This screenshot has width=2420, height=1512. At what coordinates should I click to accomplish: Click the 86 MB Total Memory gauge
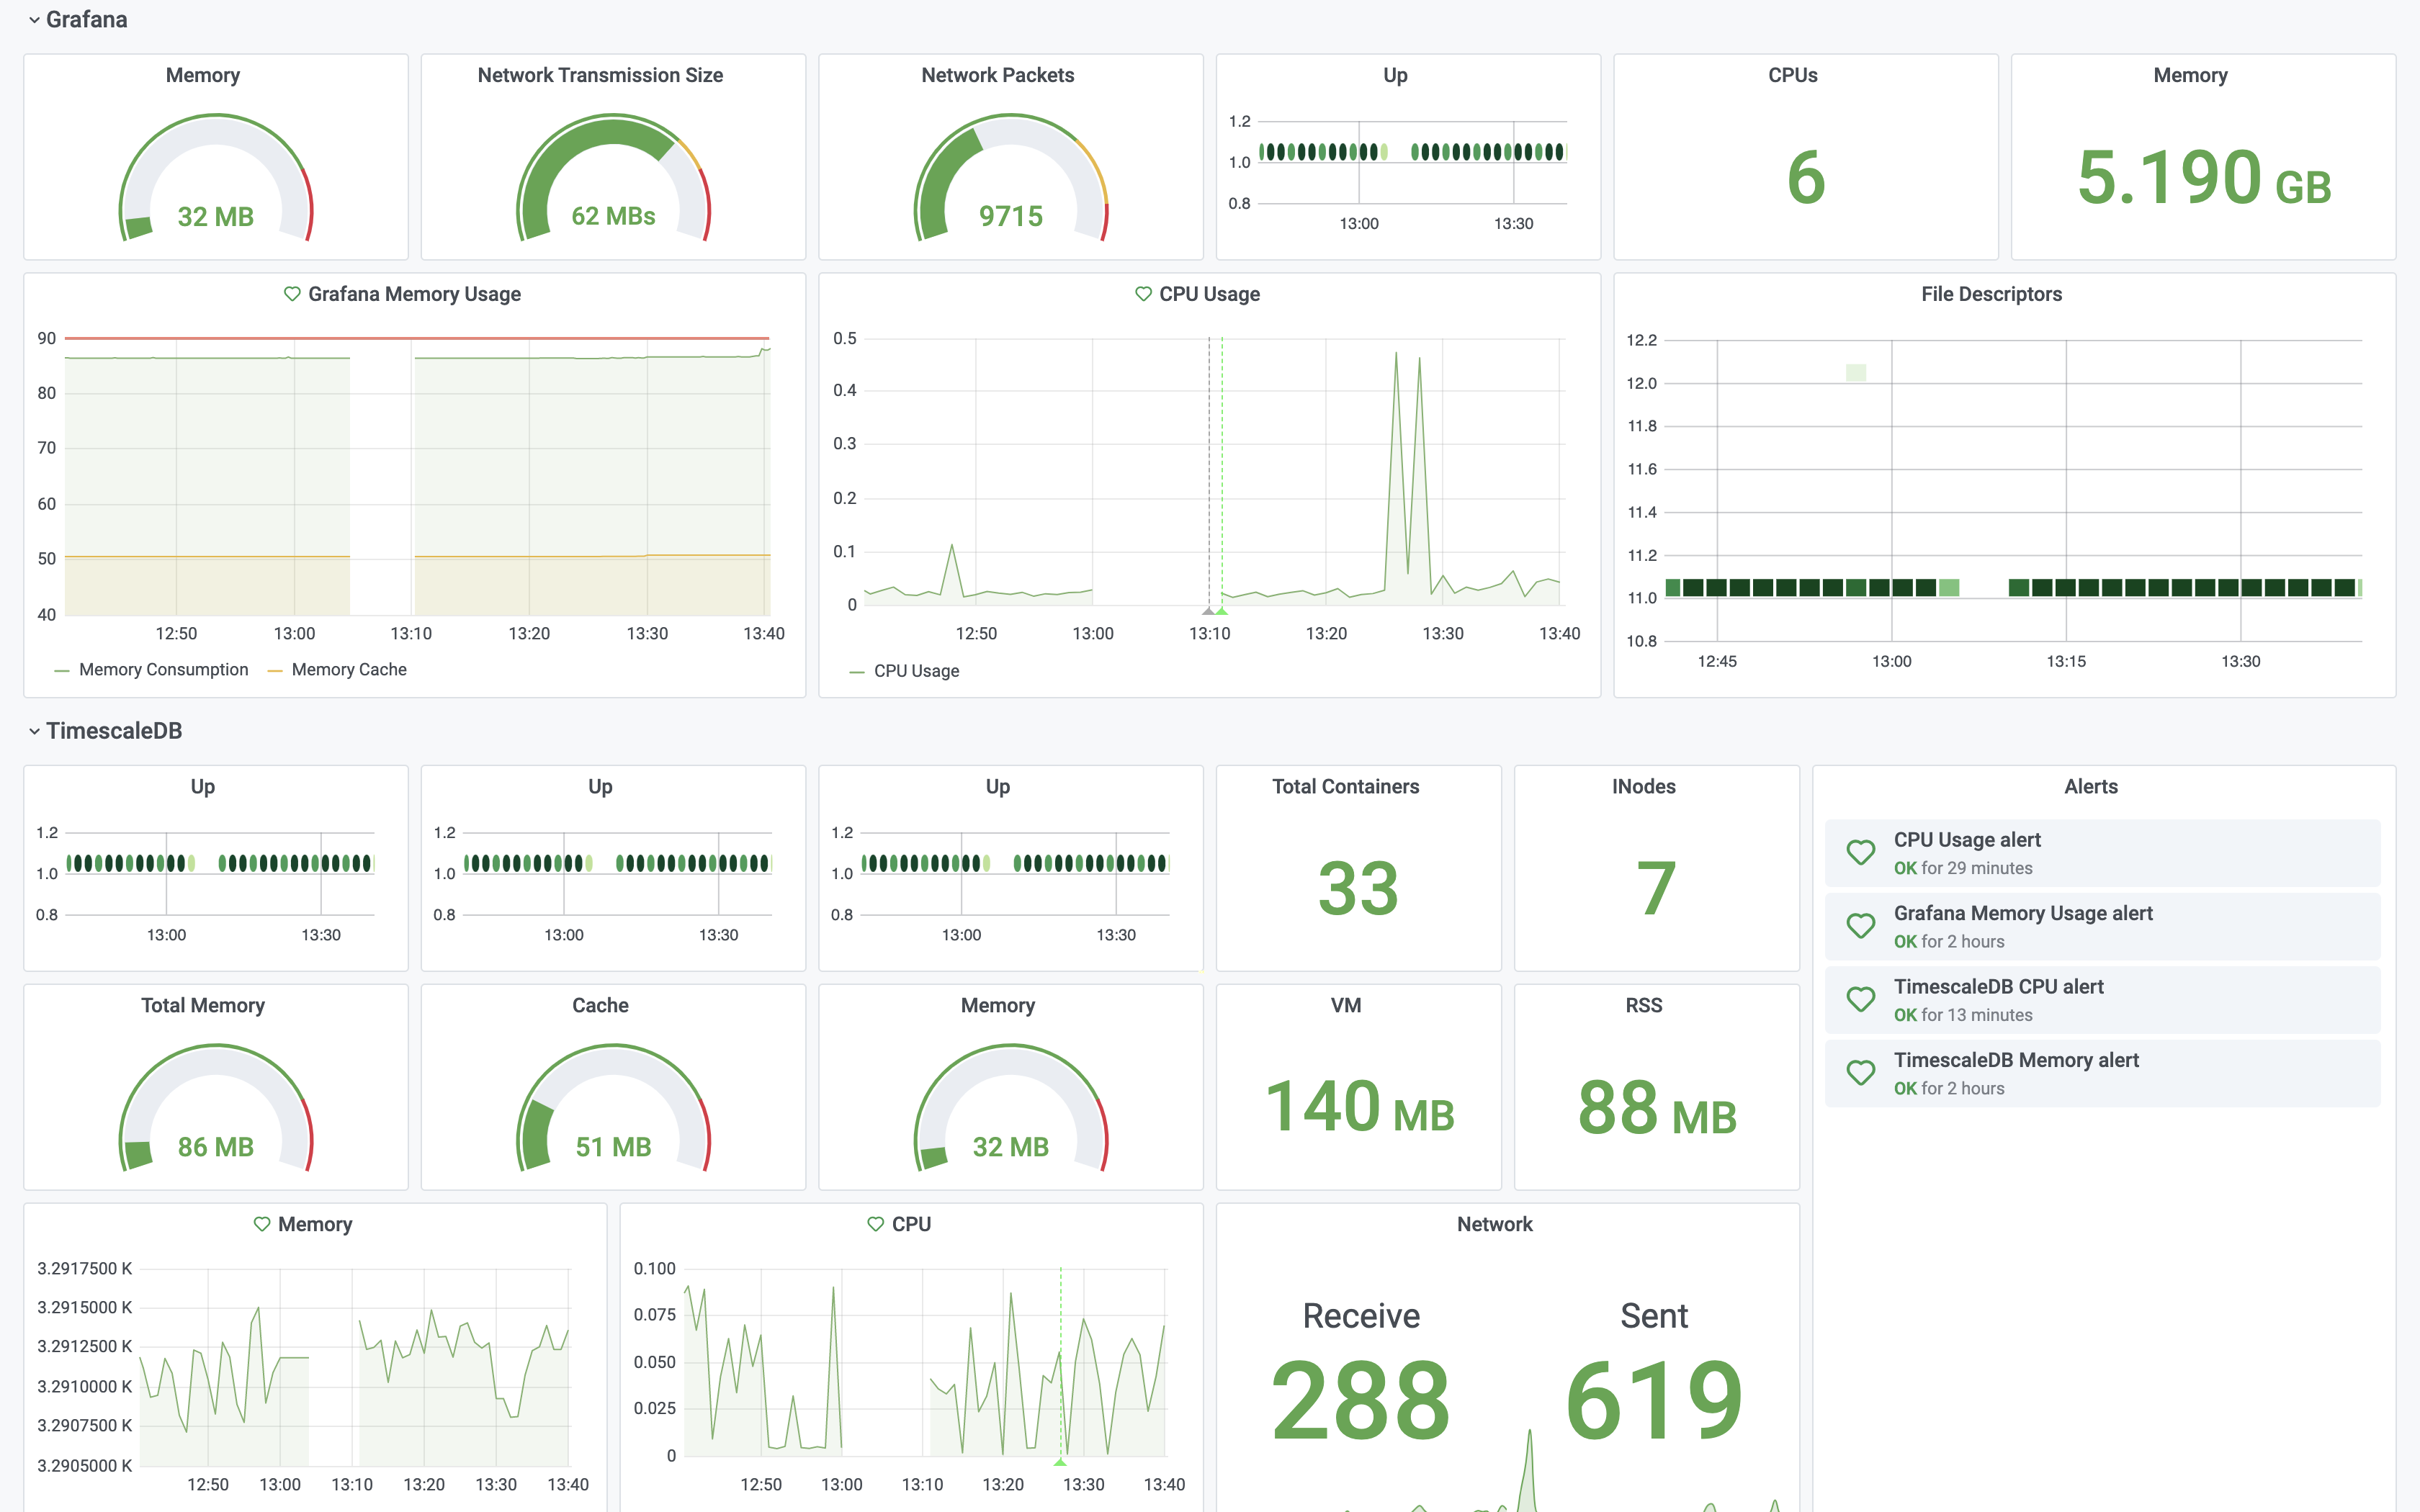point(216,1108)
